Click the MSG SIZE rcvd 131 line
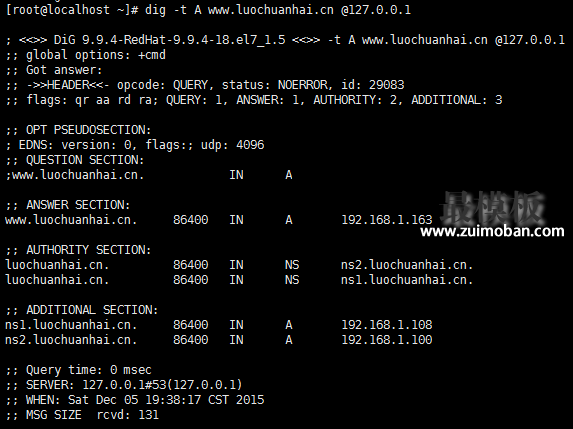 click(82, 414)
